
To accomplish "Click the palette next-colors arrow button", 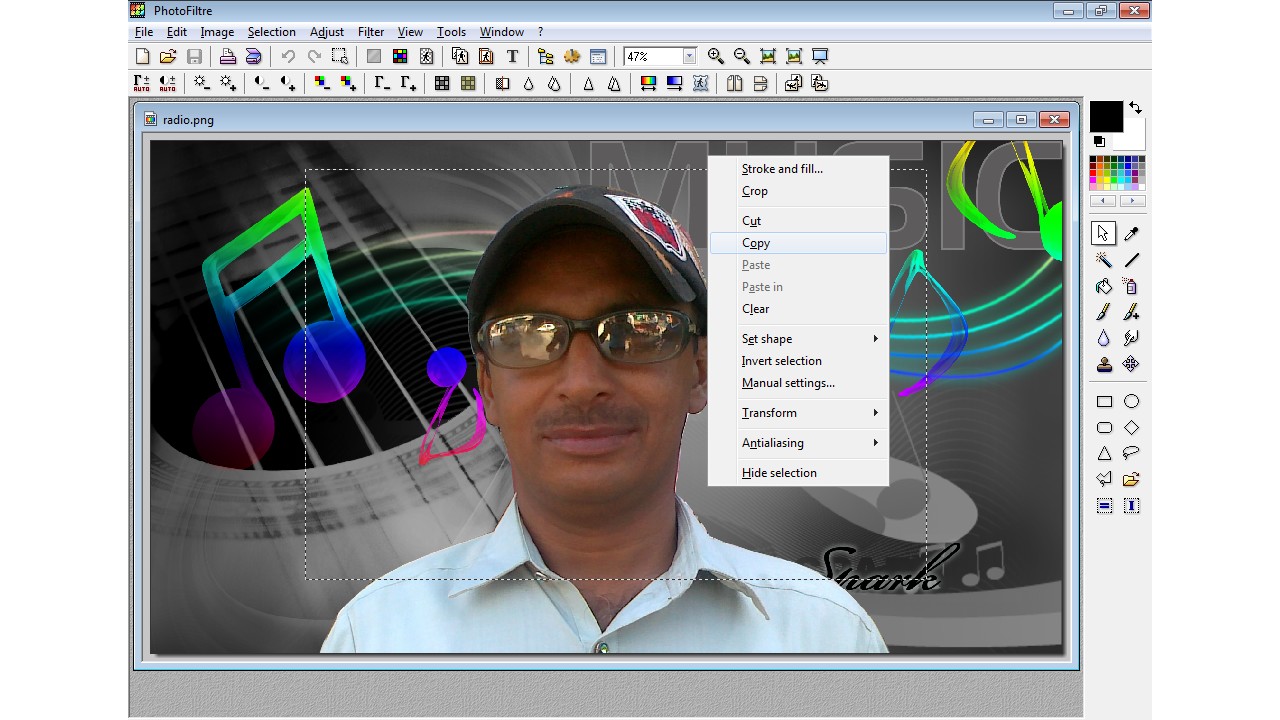I will pyautogui.click(x=1132, y=201).
